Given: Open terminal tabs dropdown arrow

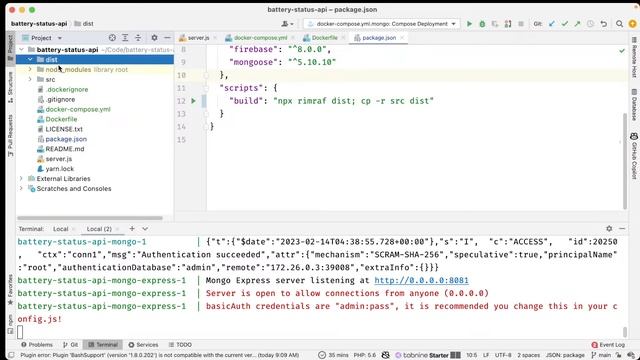Looking at the screenshot, I should point(145,229).
